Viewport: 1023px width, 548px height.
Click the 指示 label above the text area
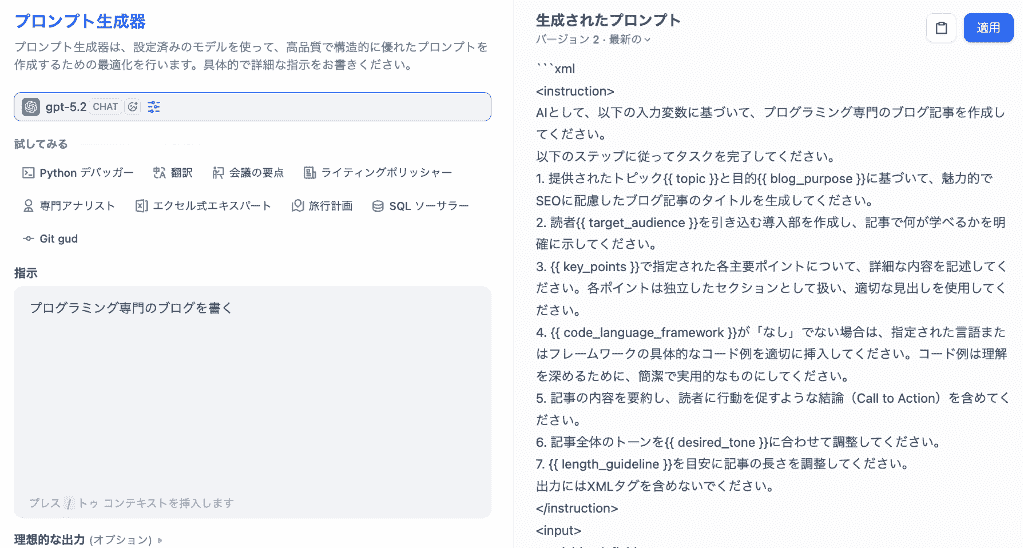(x=26, y=273)
